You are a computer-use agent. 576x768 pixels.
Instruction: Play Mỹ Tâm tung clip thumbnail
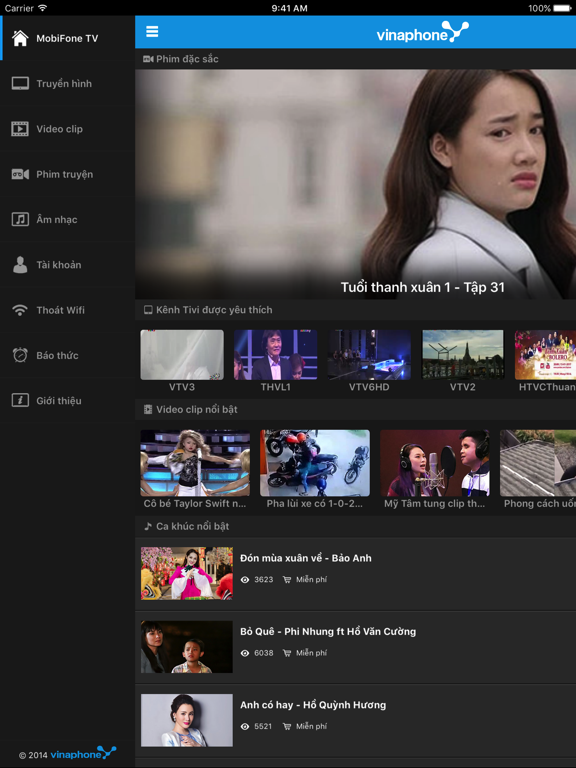434,463
